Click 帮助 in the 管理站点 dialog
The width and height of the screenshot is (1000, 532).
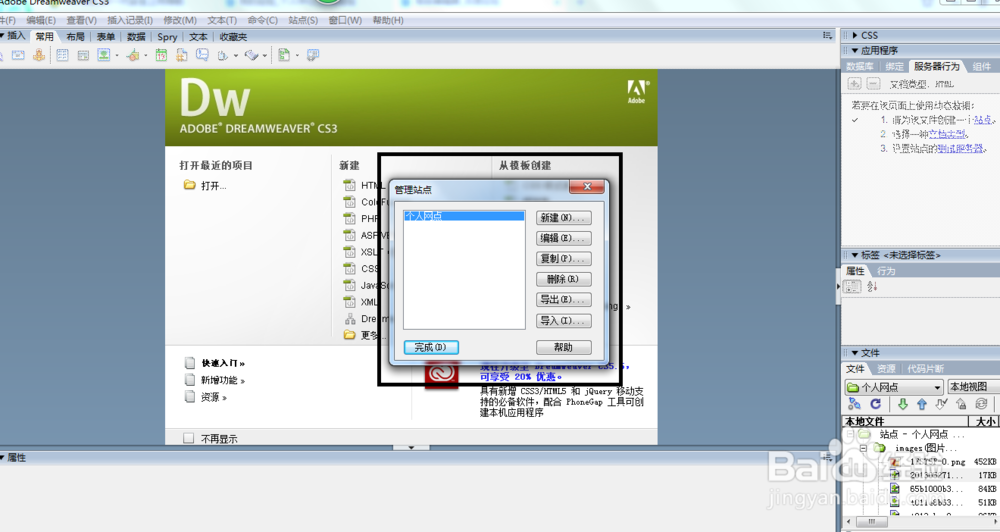point(563,348)
